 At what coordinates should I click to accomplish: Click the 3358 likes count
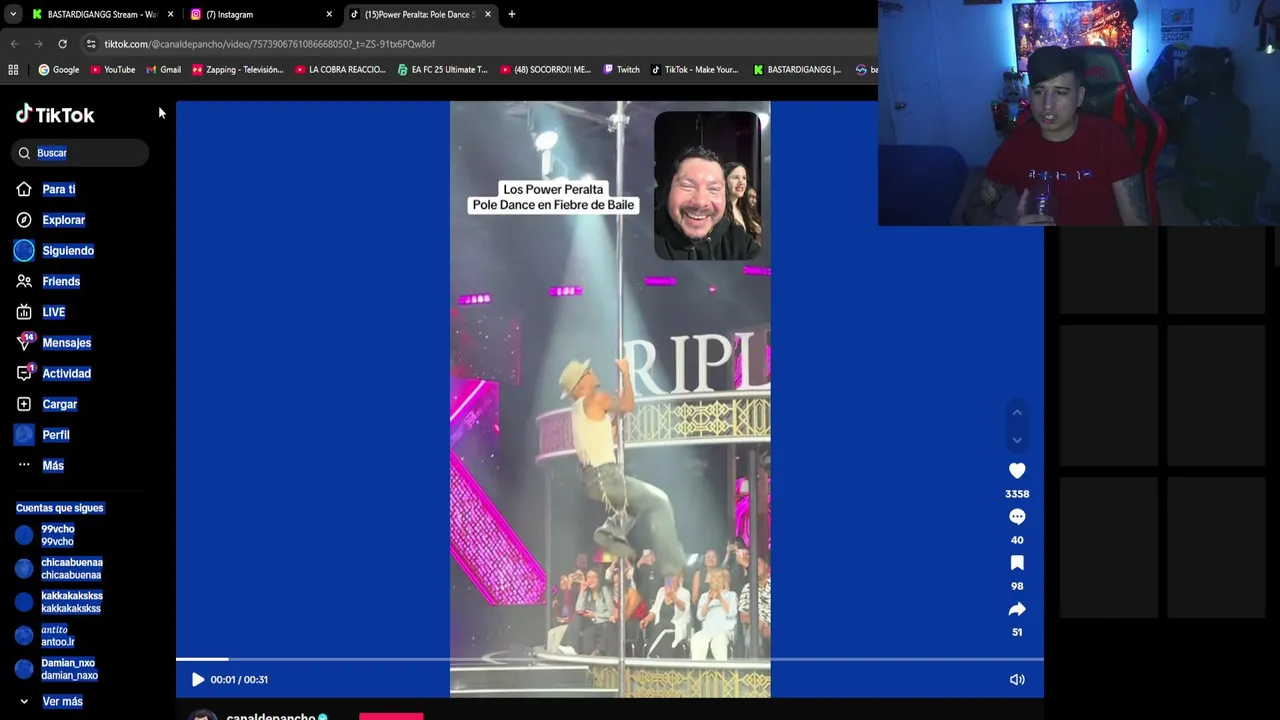[1017, 494]
